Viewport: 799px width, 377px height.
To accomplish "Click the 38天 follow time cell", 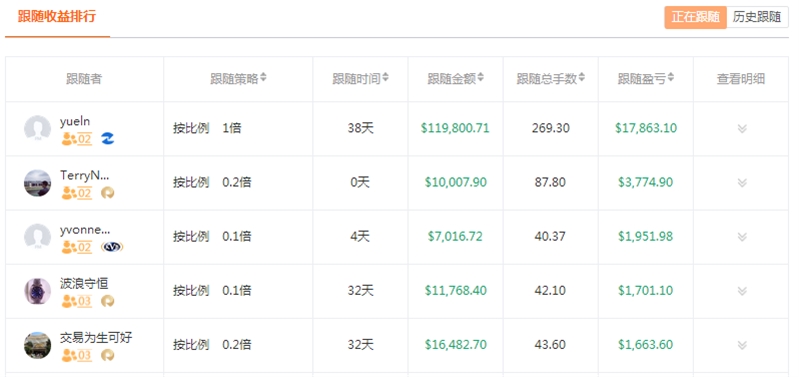I will coord(360,128).
